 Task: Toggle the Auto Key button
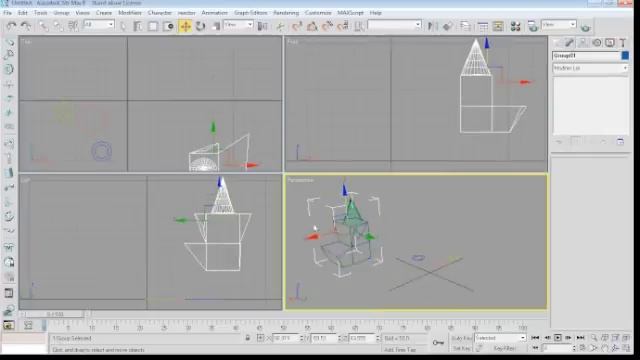click(x=462, y=338)
